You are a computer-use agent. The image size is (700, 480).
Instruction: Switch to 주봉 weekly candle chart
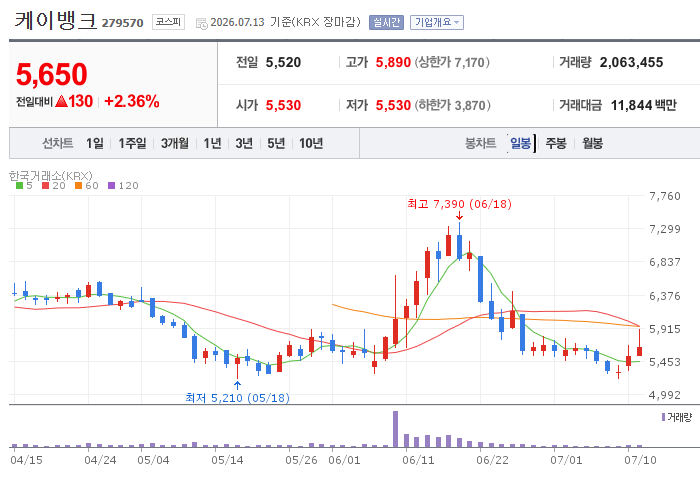[556, 143]
